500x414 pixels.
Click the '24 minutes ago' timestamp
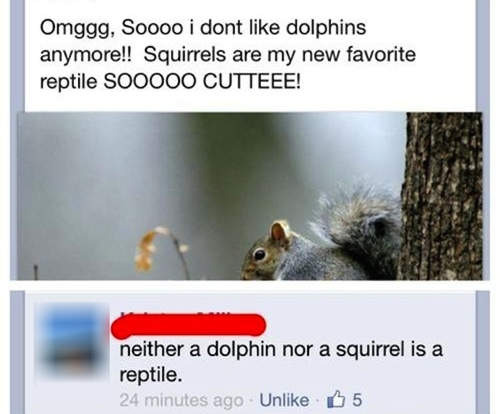coord(181,400)
